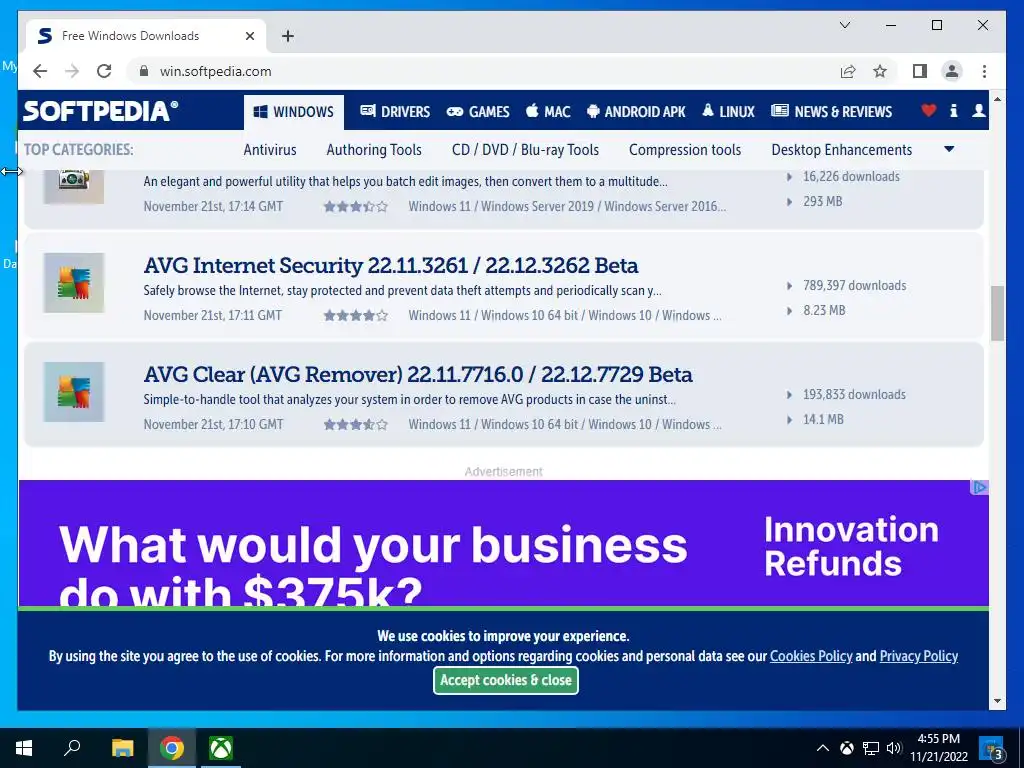The width and height of the screenshot is (1024, 768).
Task: Open the Cookies Policy link
Action: pos(811,656)
